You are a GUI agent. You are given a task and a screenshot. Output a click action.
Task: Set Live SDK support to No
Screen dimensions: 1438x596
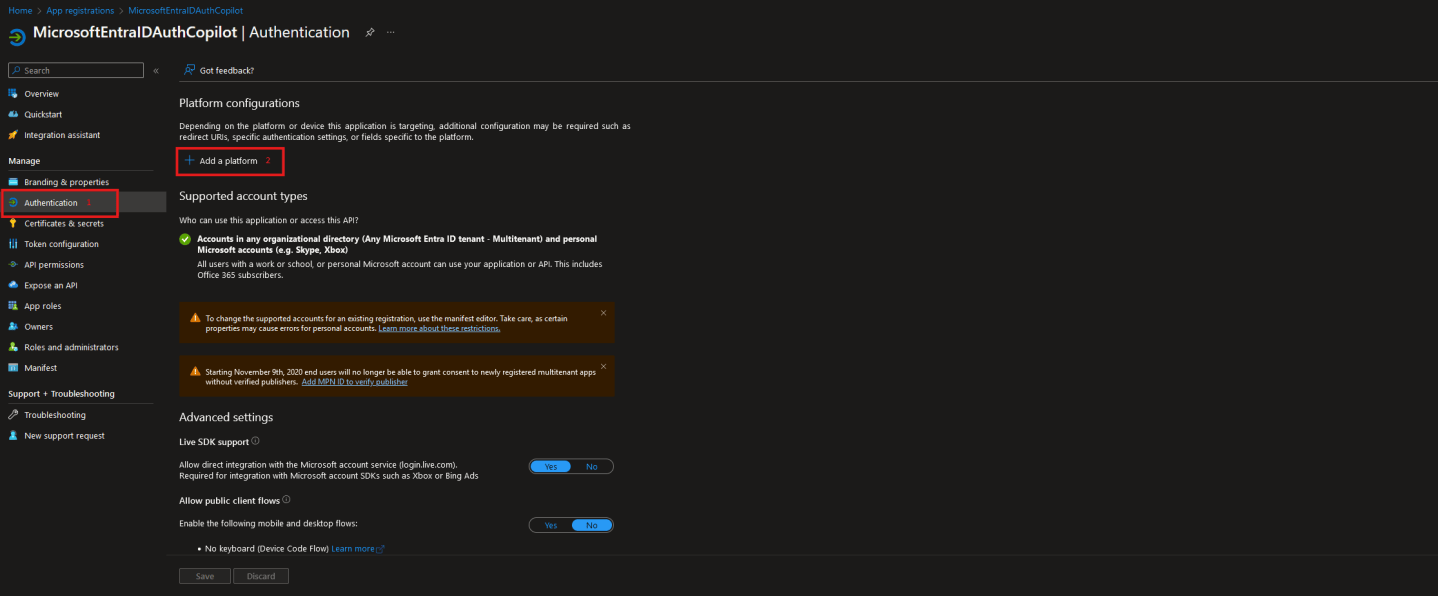pyautogui.click(x=592, y=467)
